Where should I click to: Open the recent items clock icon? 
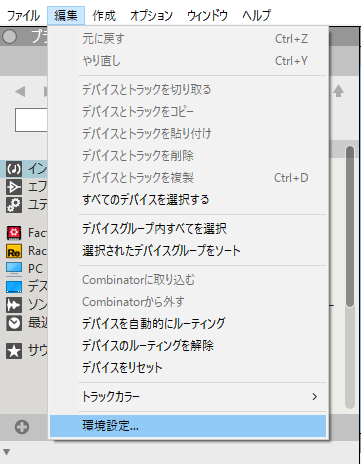14,323
